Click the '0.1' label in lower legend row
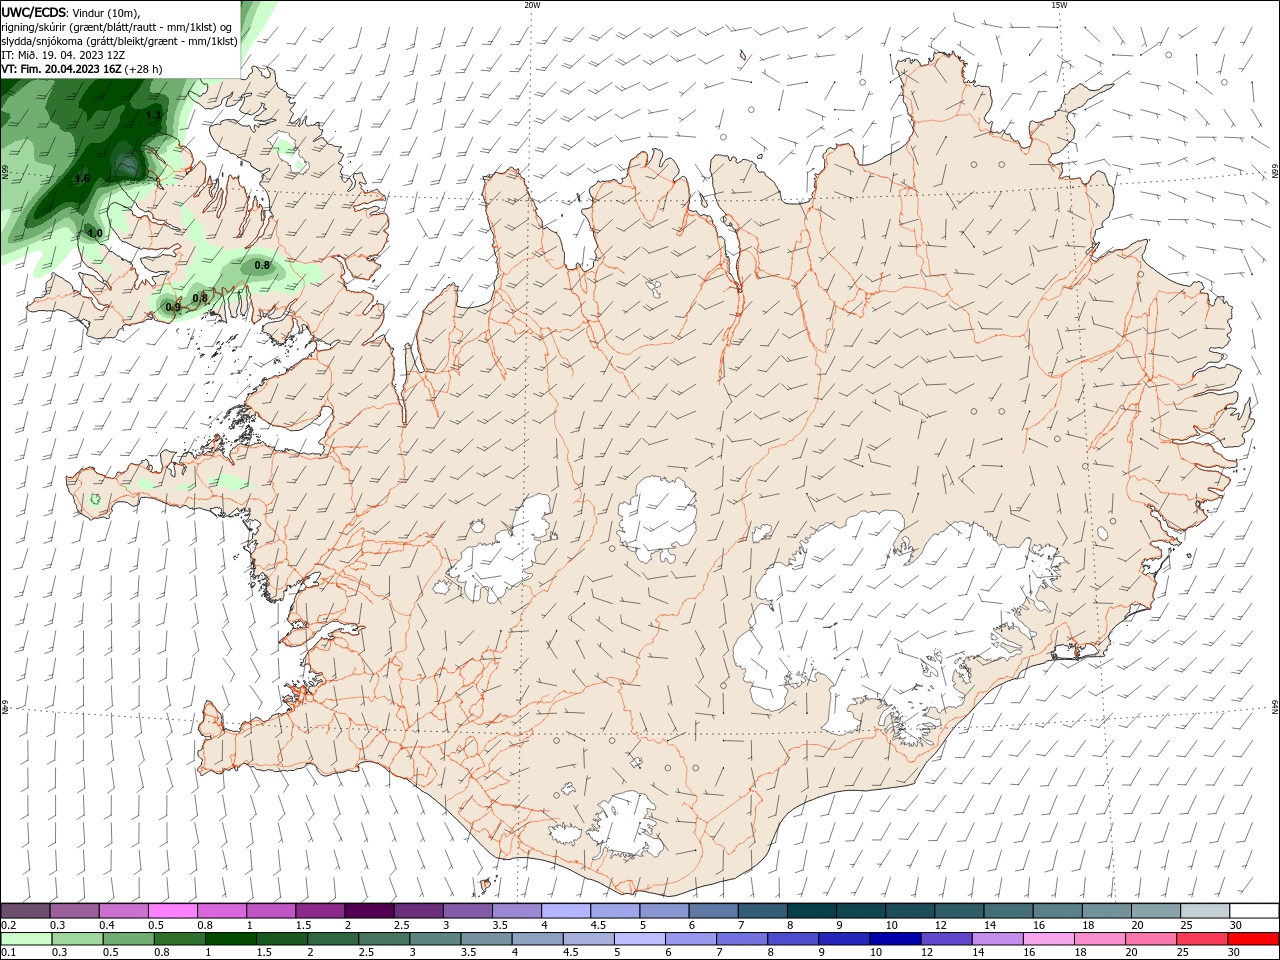Image resolution: width=1280 pixels, height=960 pixels. click(8, 953)
